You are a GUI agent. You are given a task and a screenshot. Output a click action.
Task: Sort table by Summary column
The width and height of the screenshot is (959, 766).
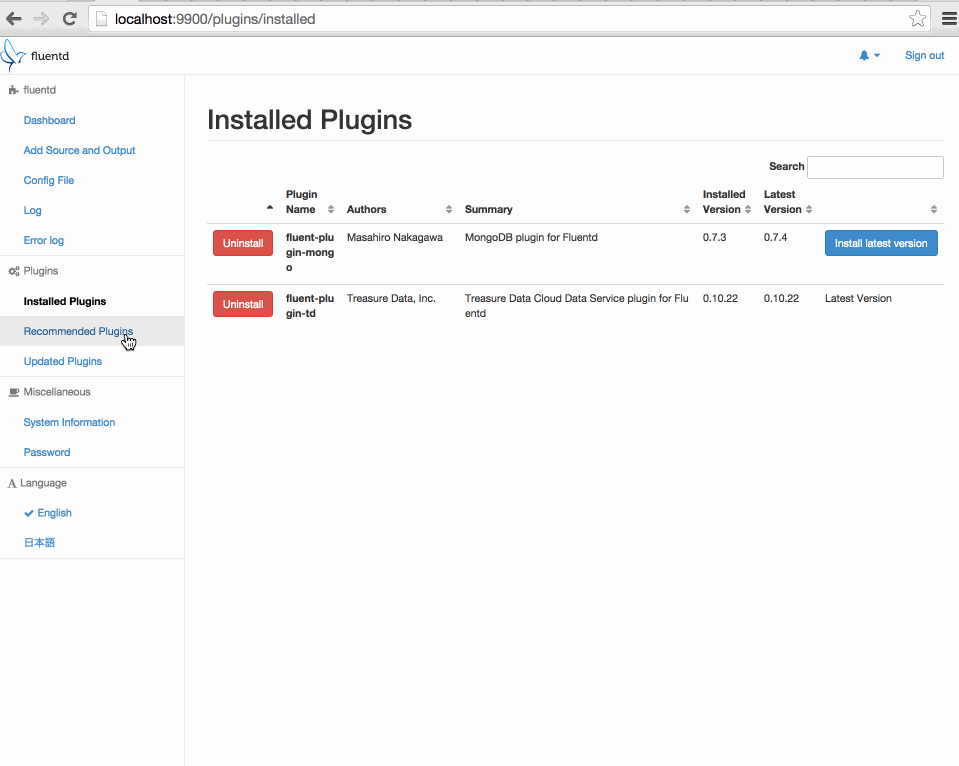577,209
